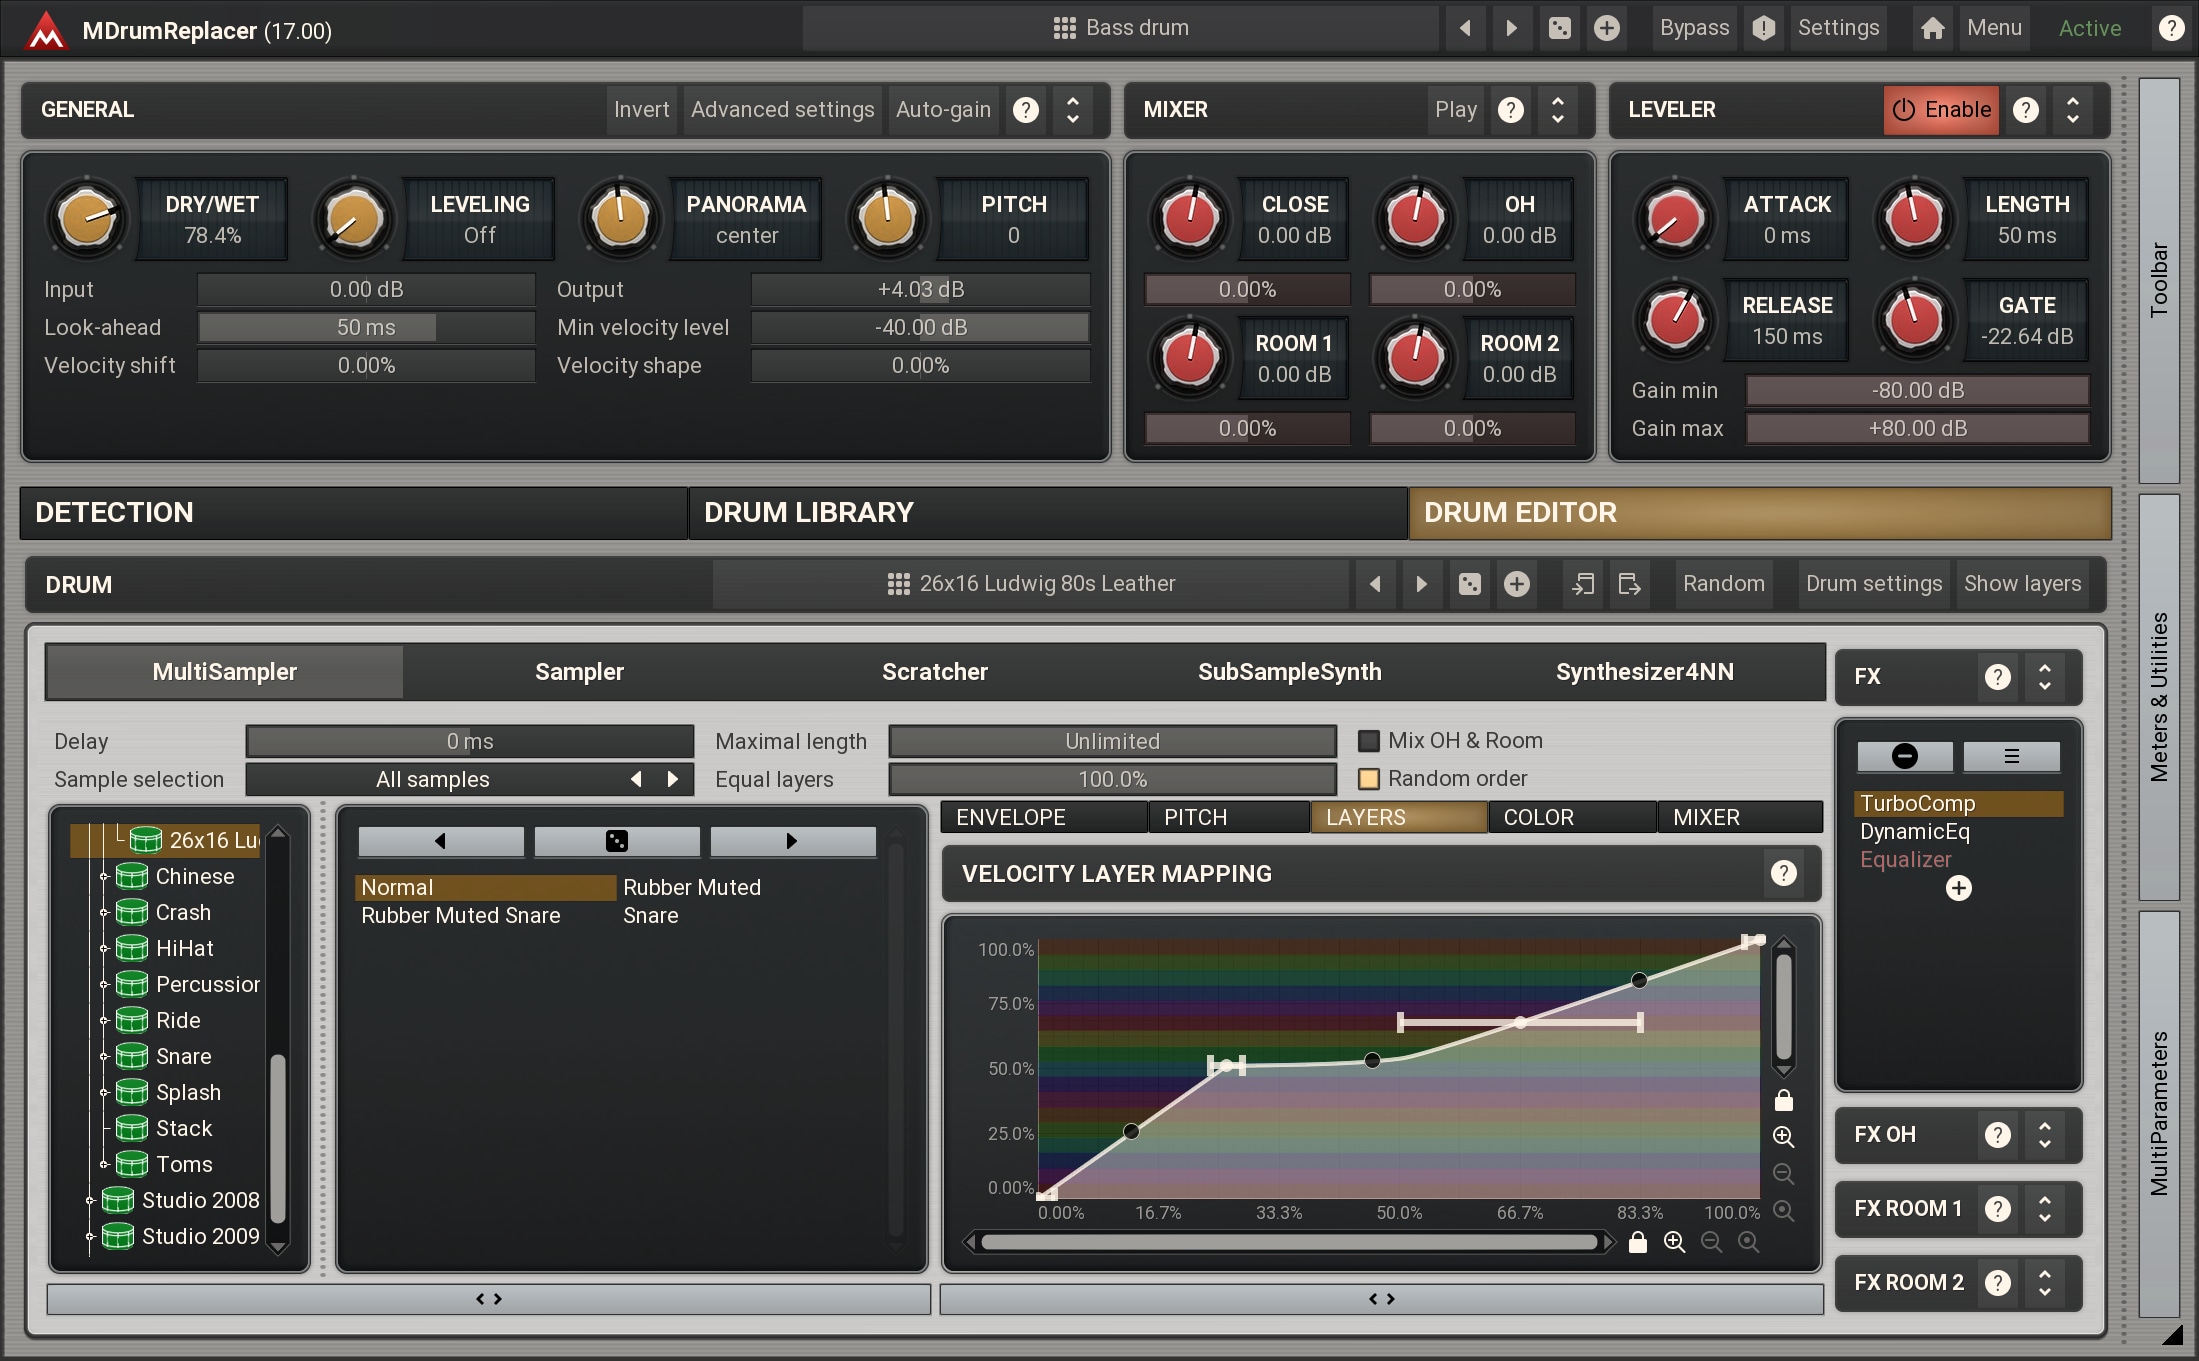Screen dimensions: 2199x1361
Task: Click the FX list menu lines button
Action: (2011, 757)
